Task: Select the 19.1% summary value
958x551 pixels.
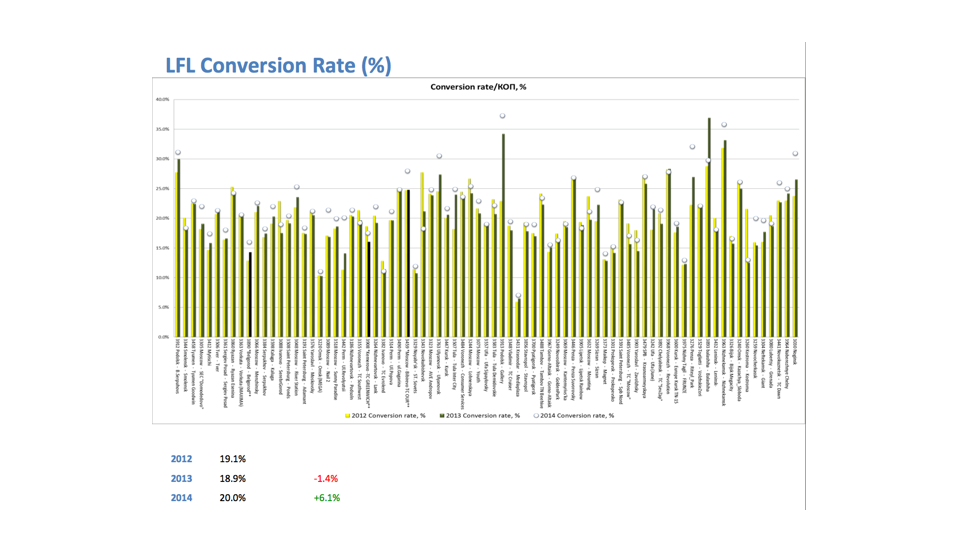Action: pyautogui.click(x=233, y=459)
